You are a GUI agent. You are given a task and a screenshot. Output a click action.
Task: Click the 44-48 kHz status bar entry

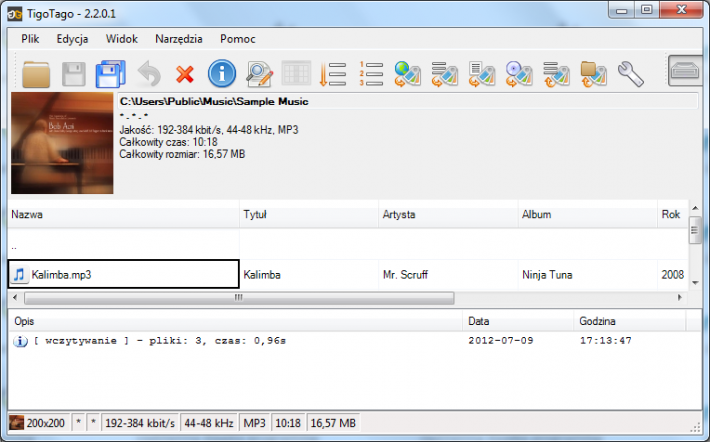point(209,423)
